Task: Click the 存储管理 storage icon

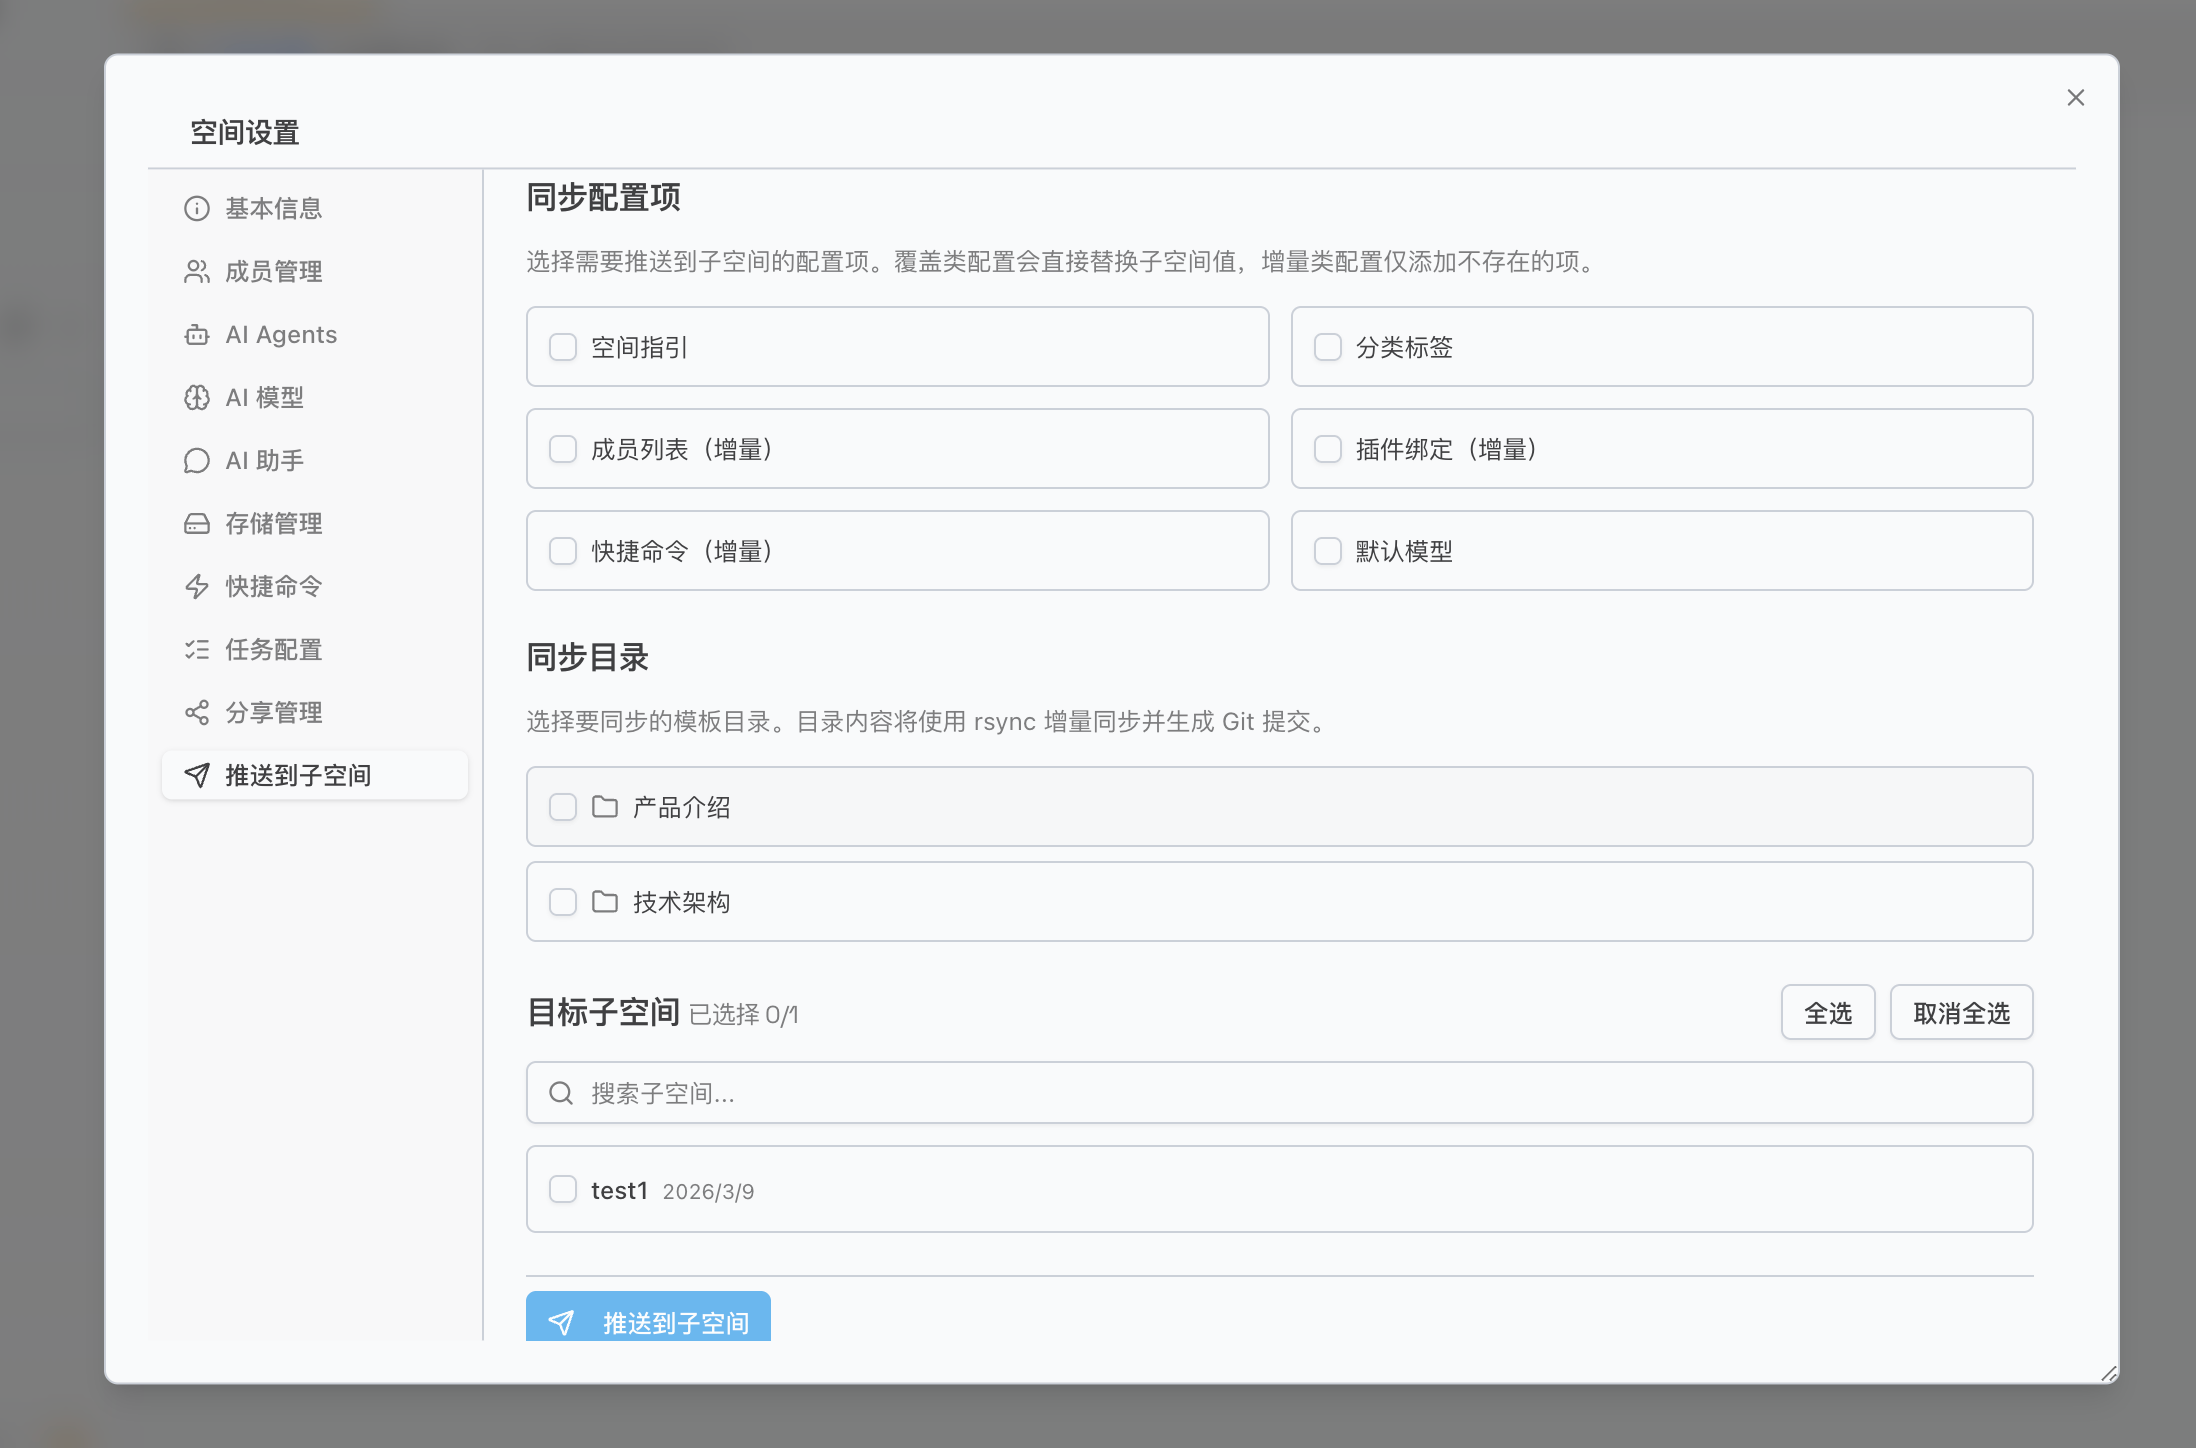Action: pyautogui.click(x=196, y=523)
